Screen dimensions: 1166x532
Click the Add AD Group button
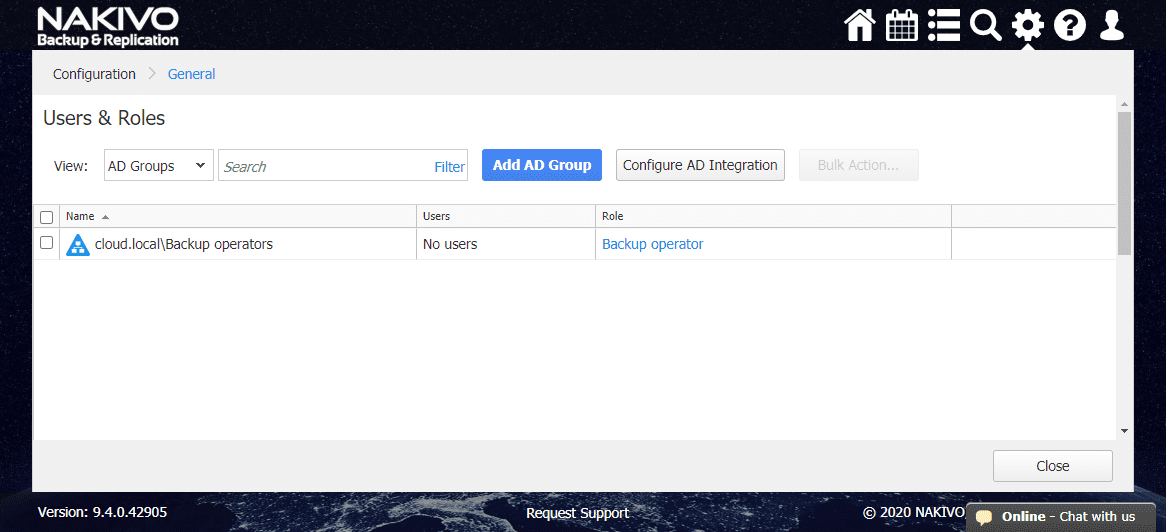(541, 165)
